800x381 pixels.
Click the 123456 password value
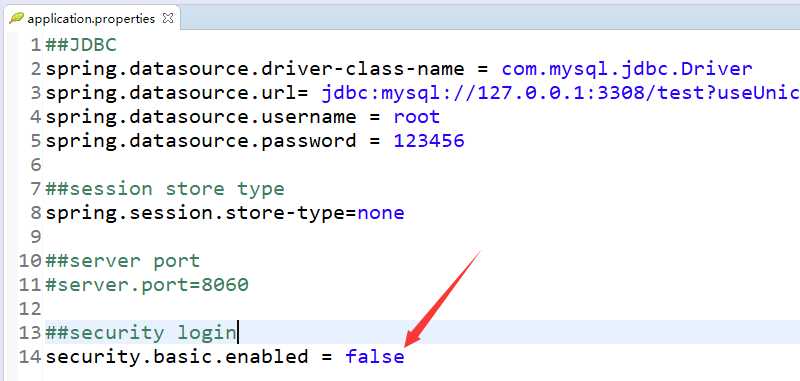pyautogui.click(x=429, y=141)
